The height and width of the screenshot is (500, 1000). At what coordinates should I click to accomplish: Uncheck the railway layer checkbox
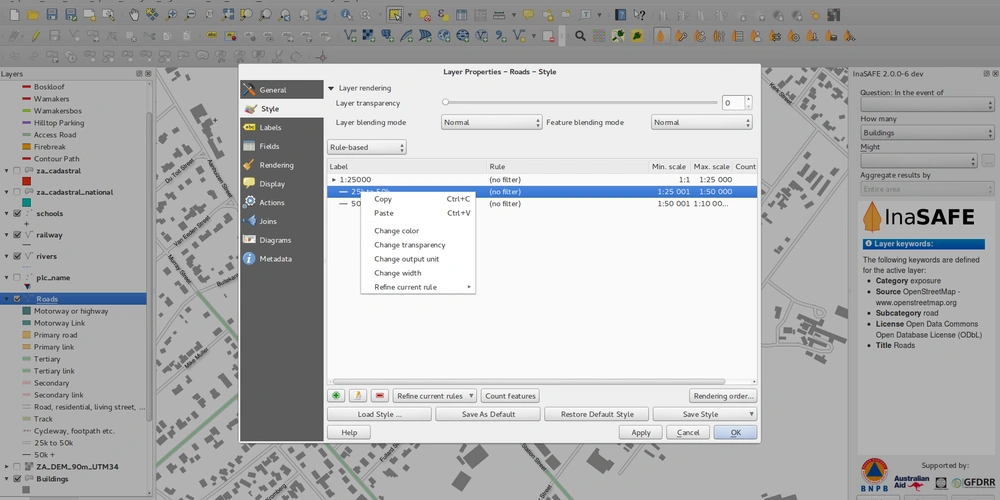click(x=17, y=235)
